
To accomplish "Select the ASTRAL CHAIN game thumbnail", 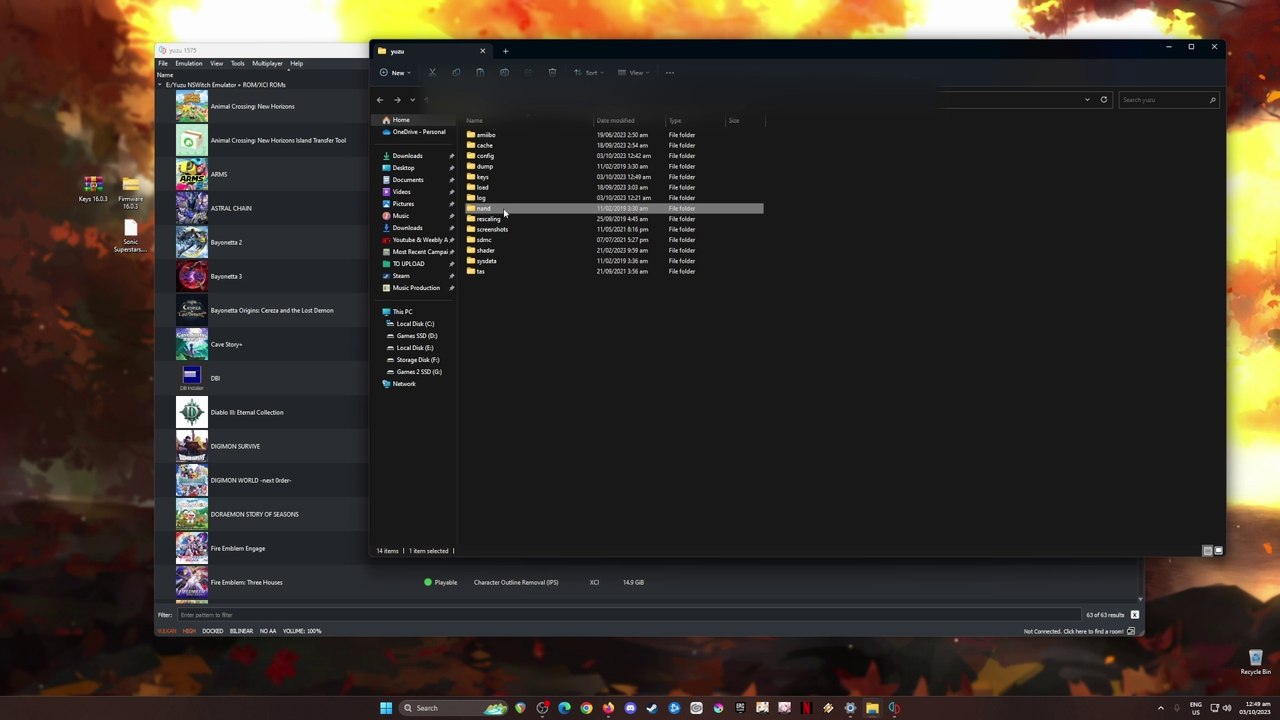I will (192, 209).
